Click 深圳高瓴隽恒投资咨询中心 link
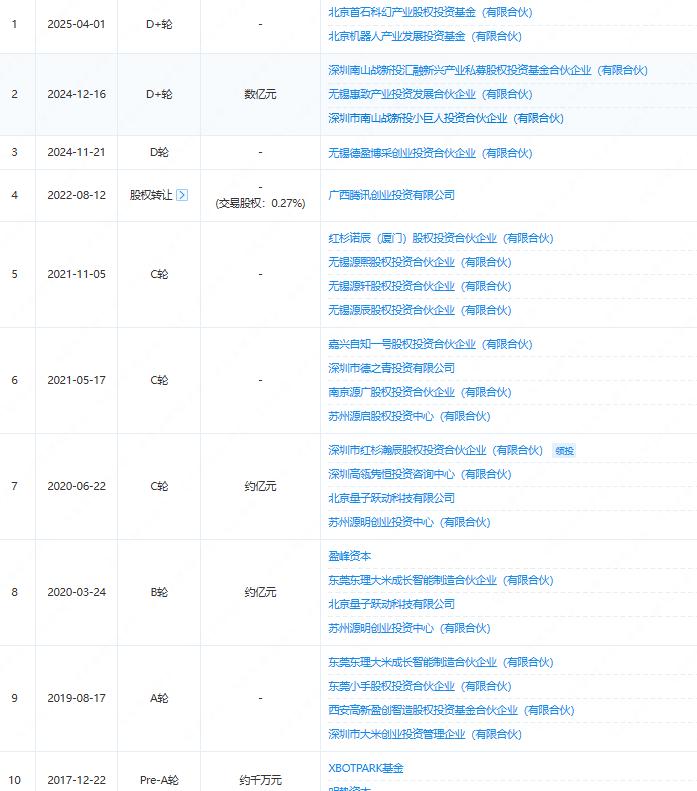 coord(391,474)
